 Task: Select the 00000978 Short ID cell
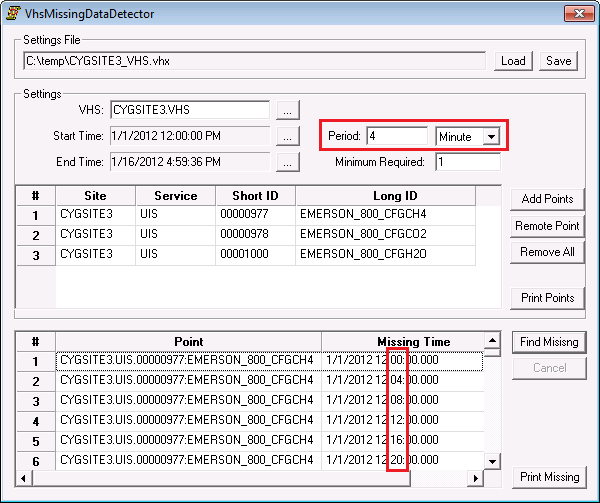coord(255,234)
